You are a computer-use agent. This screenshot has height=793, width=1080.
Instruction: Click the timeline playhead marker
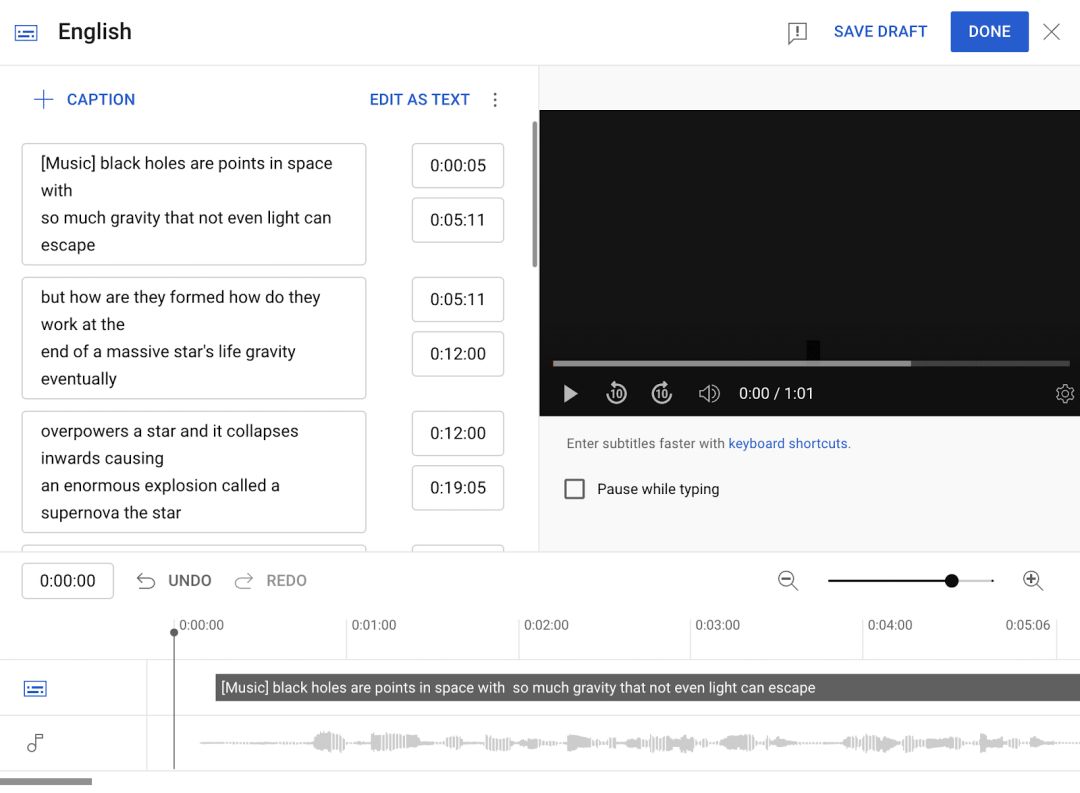(174, 632)
